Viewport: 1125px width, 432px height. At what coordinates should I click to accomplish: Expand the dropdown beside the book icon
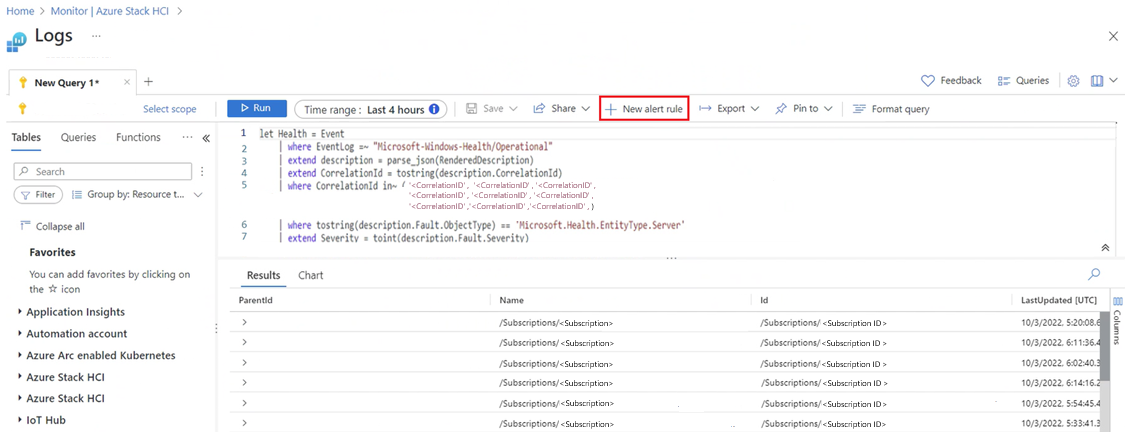pyautogui.click(x=1113, y=81)
